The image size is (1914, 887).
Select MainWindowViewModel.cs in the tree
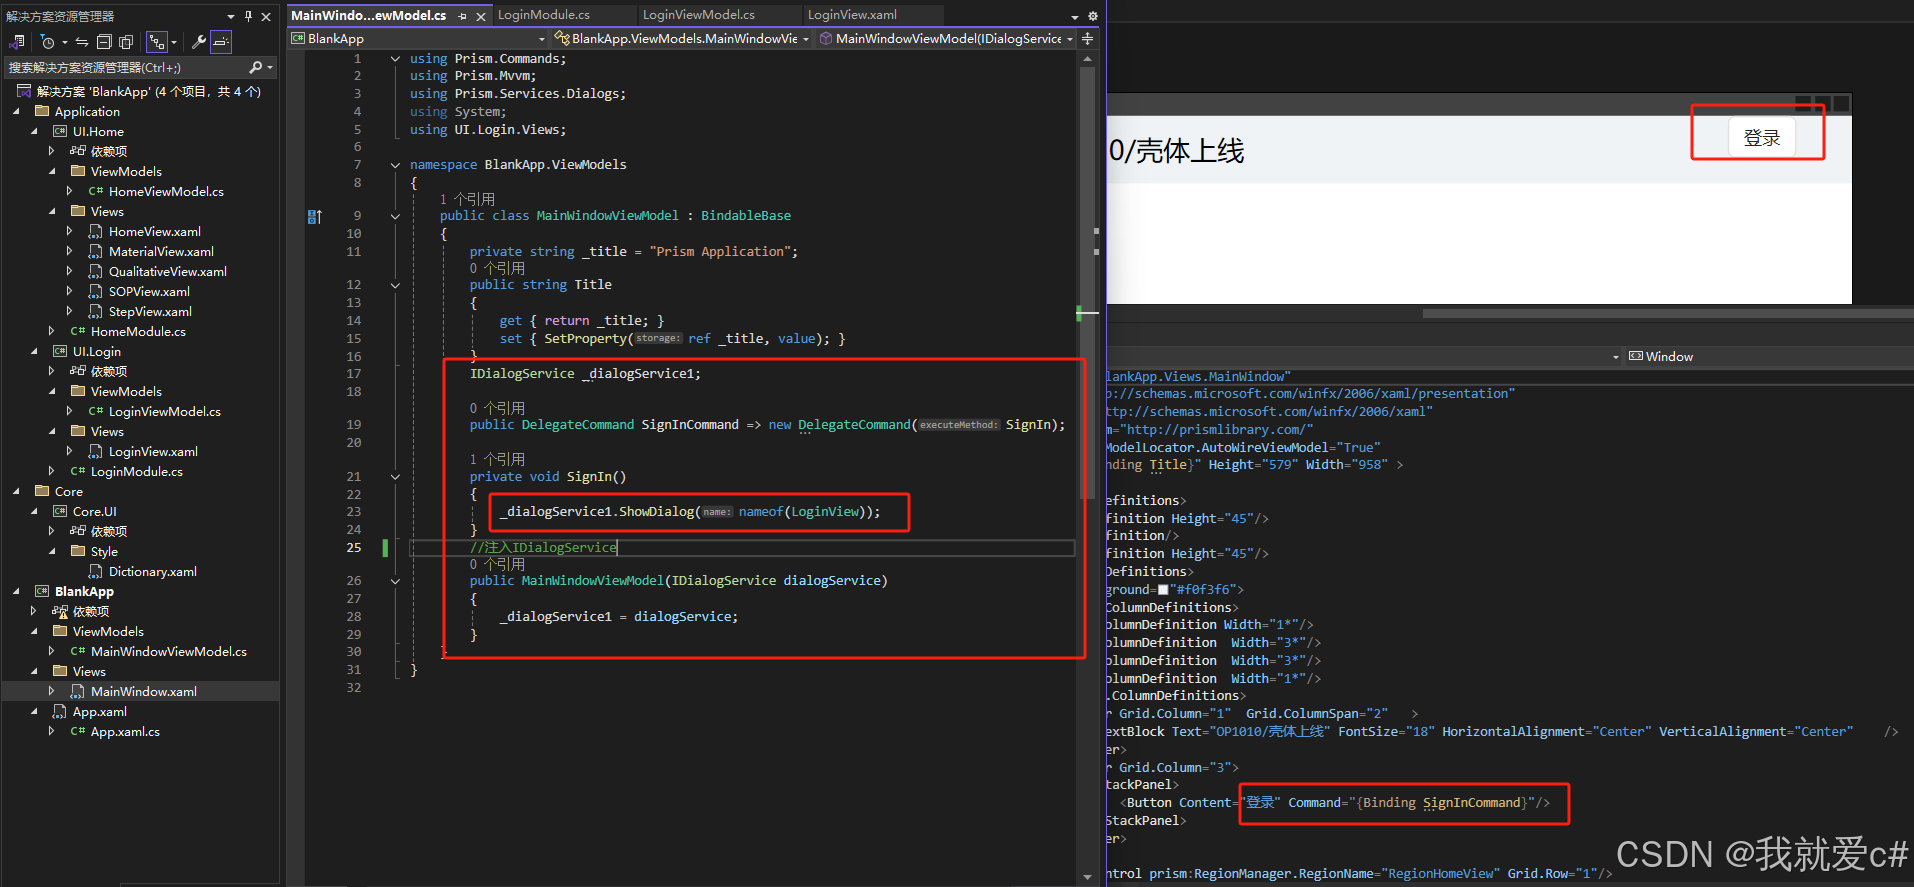[x=168, y=651]
